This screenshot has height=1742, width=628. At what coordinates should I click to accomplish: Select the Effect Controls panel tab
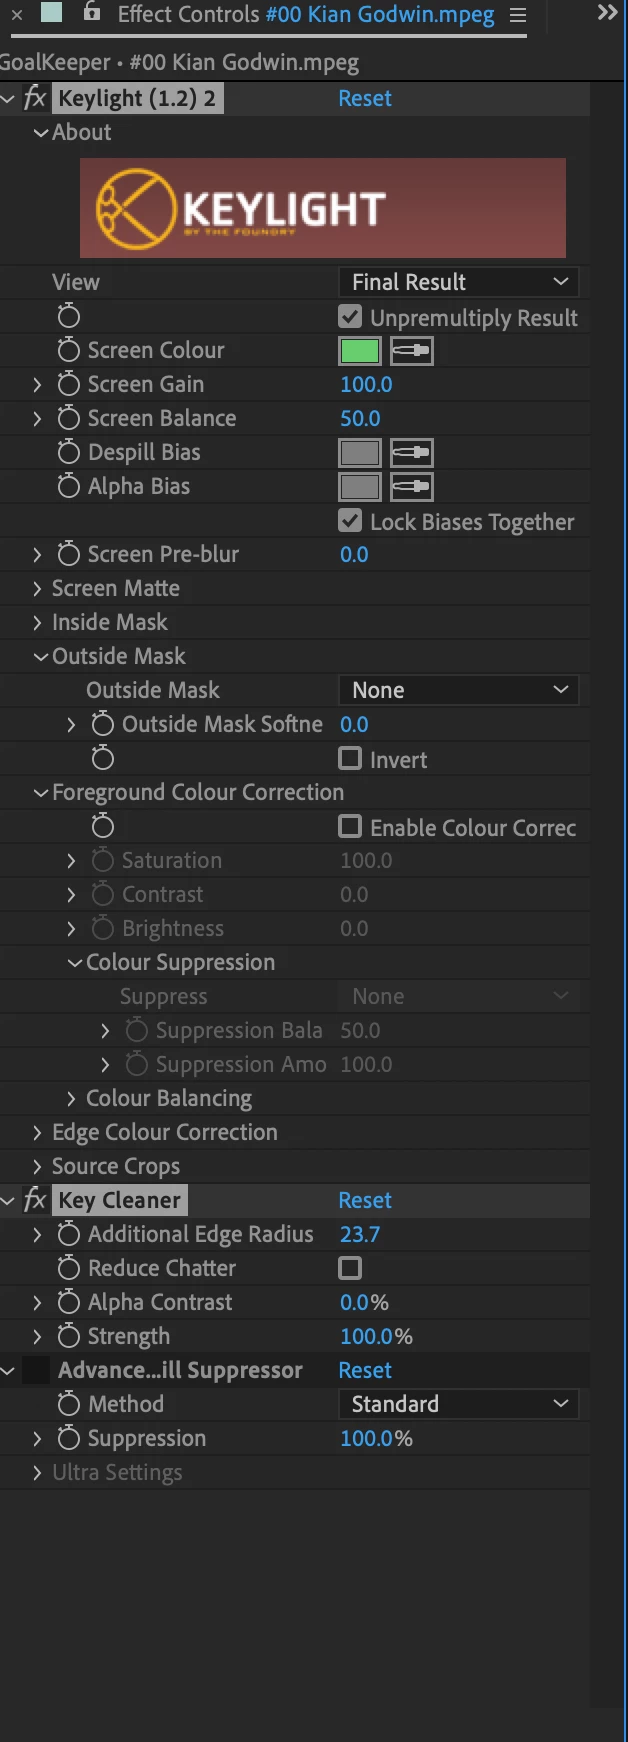(x=306, y=15)
